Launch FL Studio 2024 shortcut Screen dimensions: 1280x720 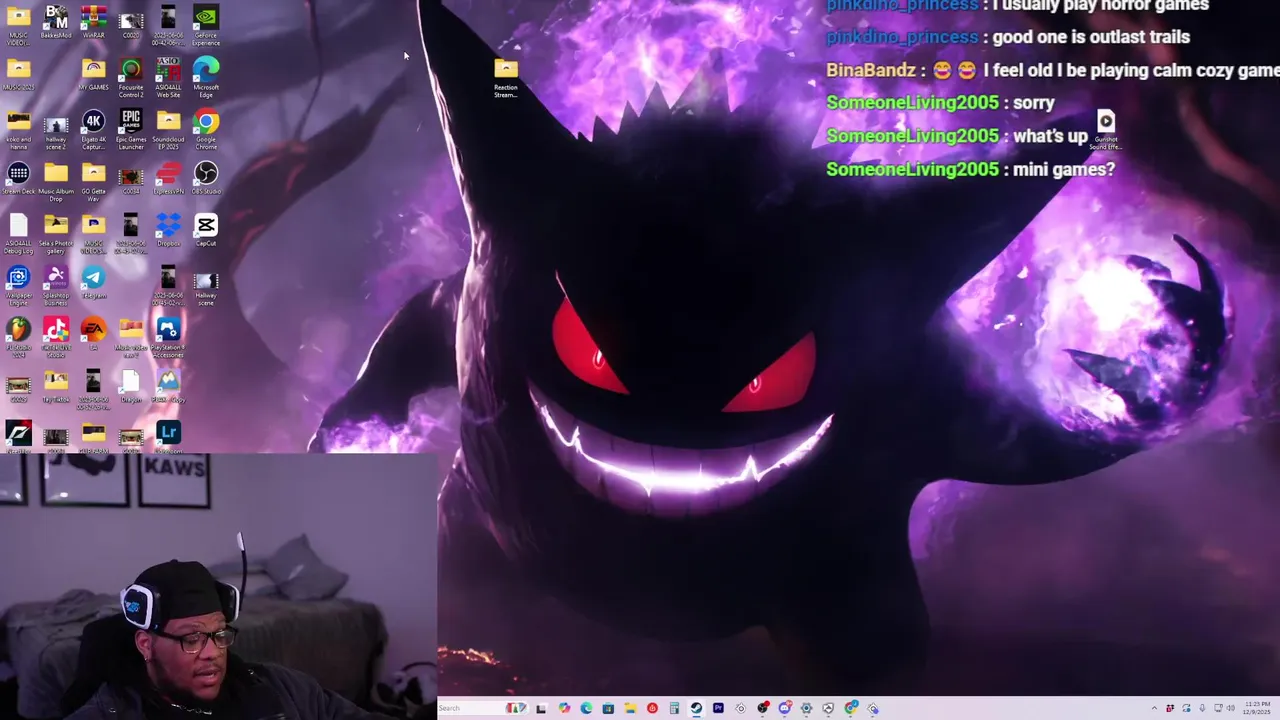(x=18, y=338)
